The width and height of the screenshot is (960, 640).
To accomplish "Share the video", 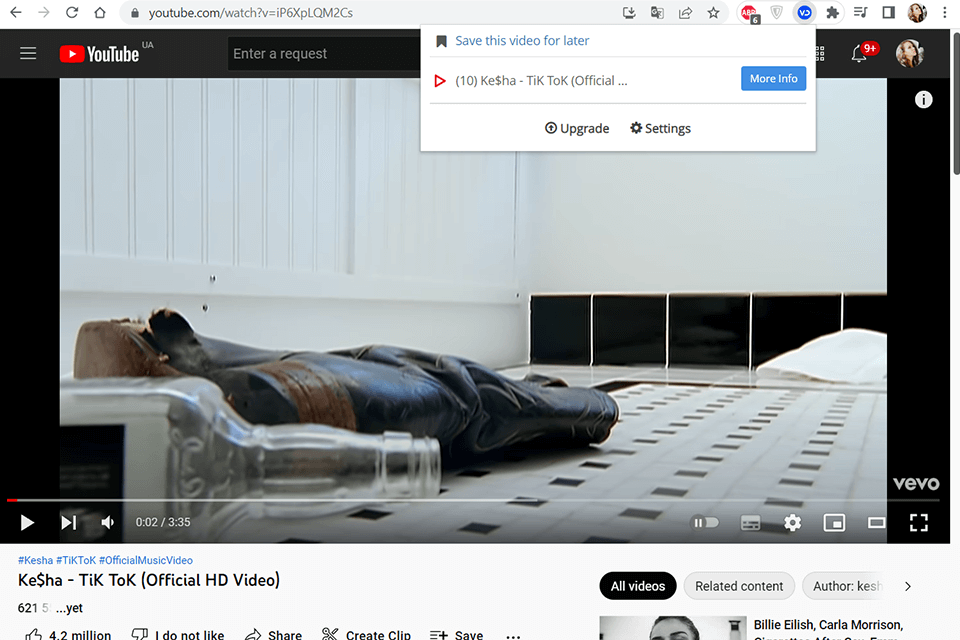I will [273, 634].
